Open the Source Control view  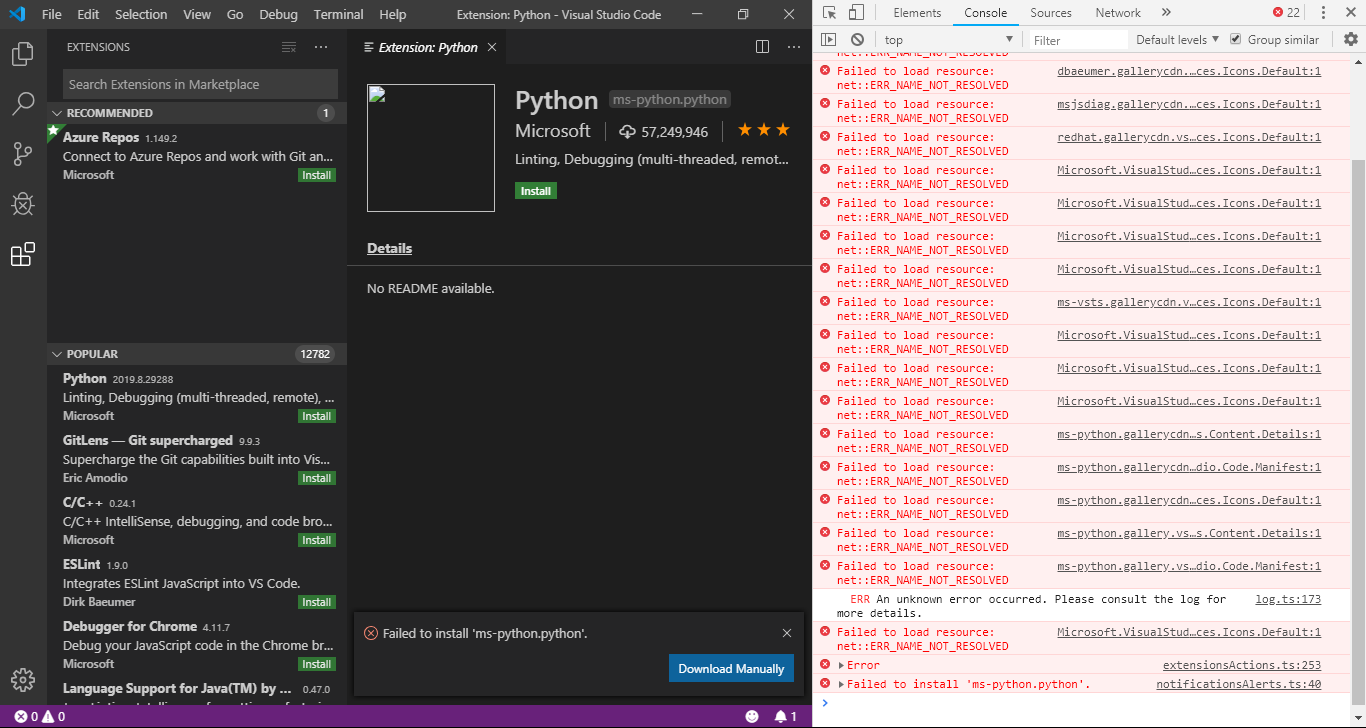(x=22, y=154)
